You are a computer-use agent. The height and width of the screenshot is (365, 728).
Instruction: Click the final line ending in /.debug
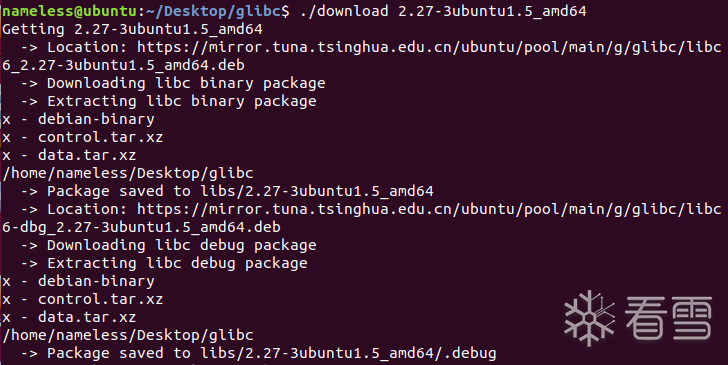(x=258, y=354)
